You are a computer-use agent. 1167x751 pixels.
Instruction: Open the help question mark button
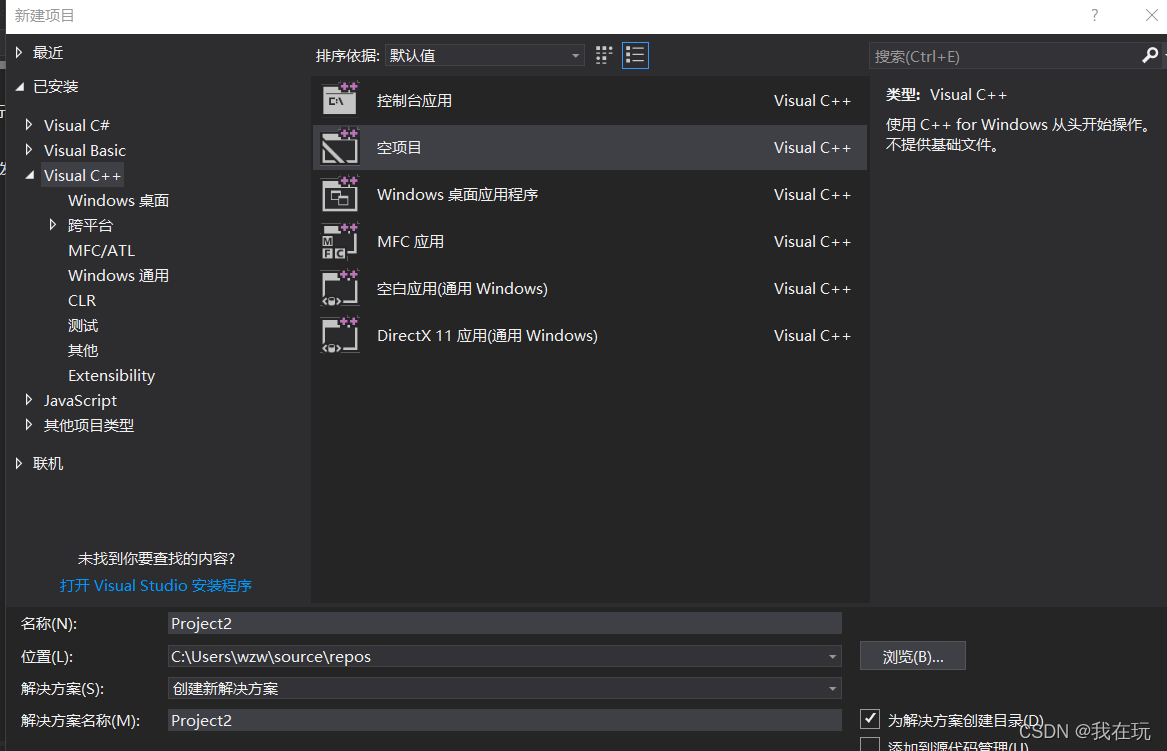[x=1094, y=15]
